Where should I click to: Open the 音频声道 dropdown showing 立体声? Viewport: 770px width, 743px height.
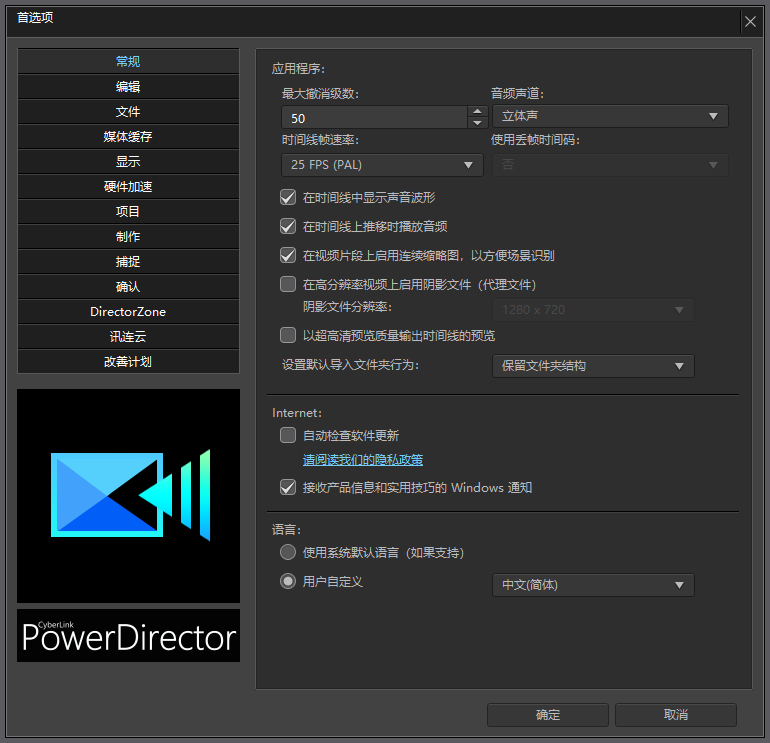[610, 116]
